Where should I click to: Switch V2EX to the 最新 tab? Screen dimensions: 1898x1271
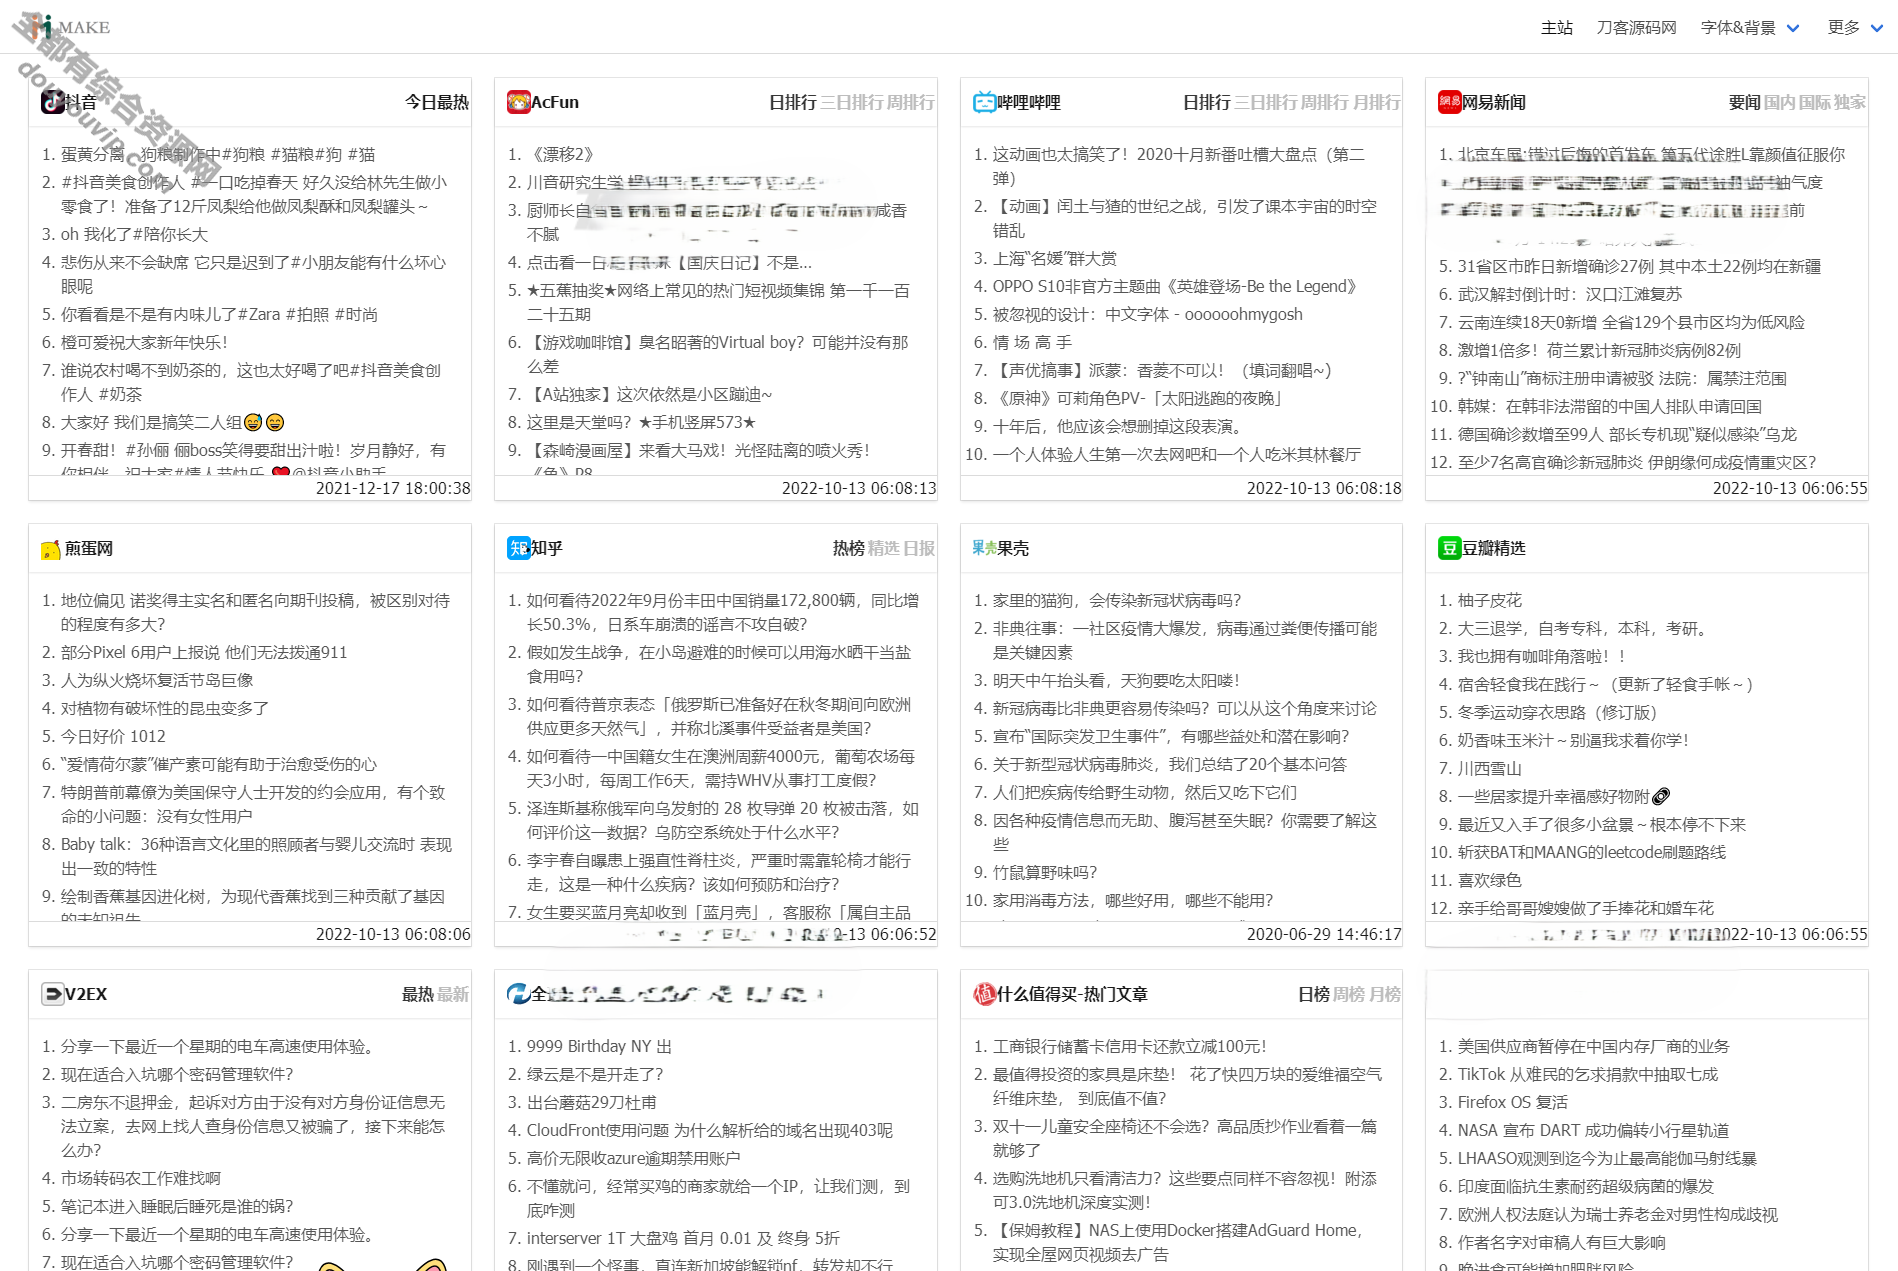(453, 994)
